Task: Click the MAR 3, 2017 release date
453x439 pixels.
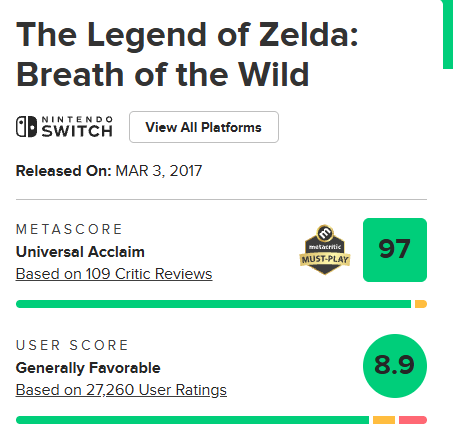Action: [159, 171]
